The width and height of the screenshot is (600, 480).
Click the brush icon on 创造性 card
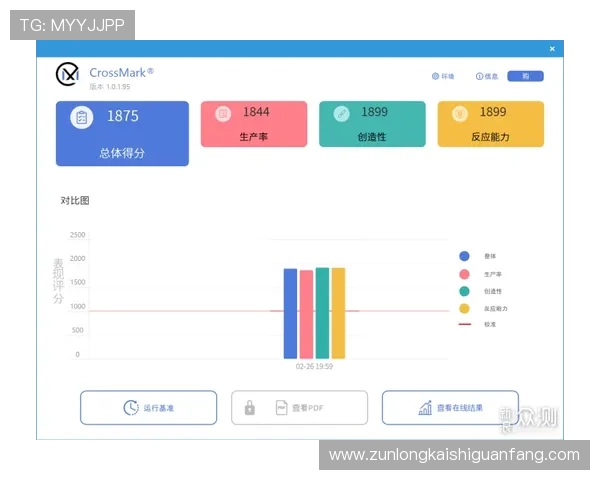tap(341, 113)
